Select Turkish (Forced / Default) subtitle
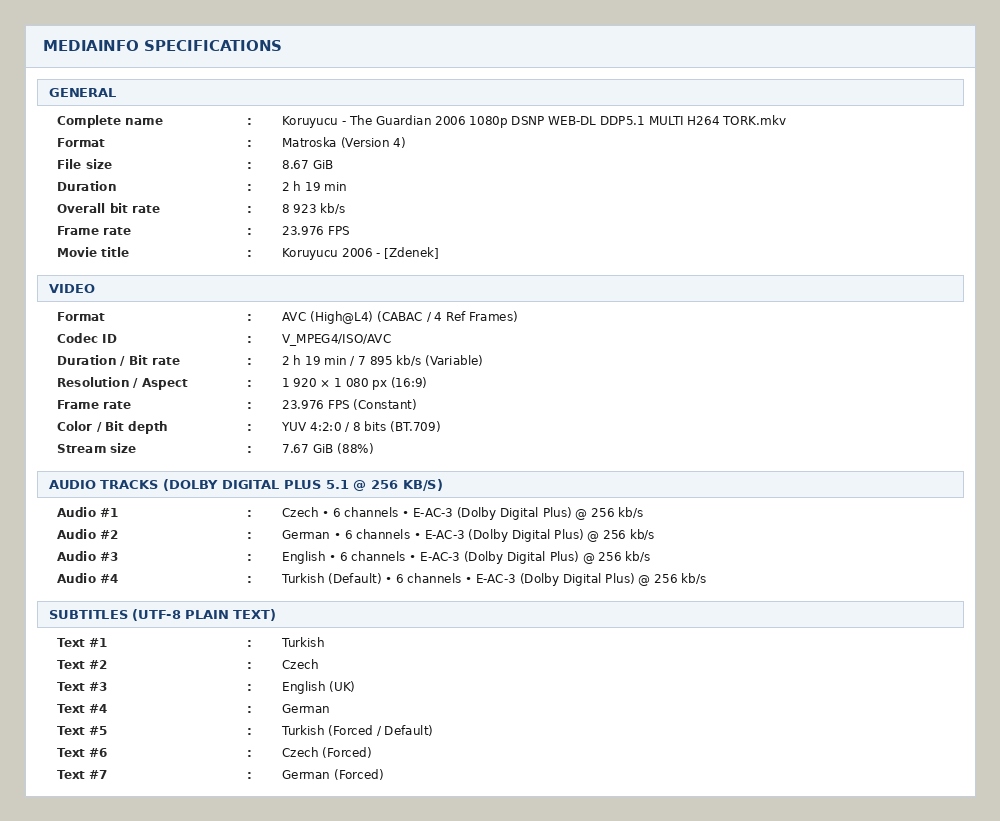 [357, 730]
